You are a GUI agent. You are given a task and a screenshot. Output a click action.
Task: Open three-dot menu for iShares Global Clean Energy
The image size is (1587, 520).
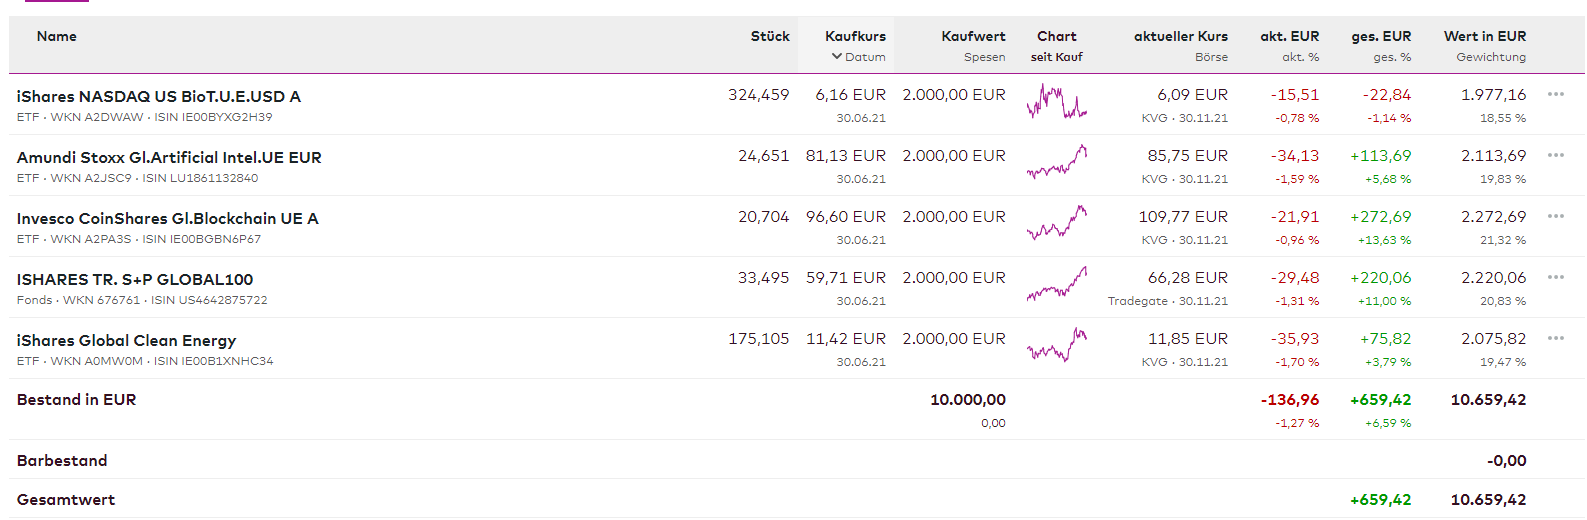point(1555,339)
